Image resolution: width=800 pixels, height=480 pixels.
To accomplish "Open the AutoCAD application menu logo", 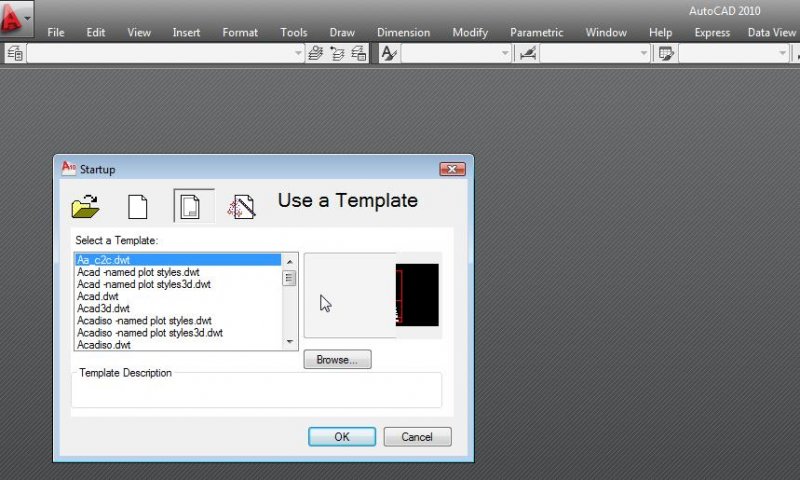I will (16, 18).
